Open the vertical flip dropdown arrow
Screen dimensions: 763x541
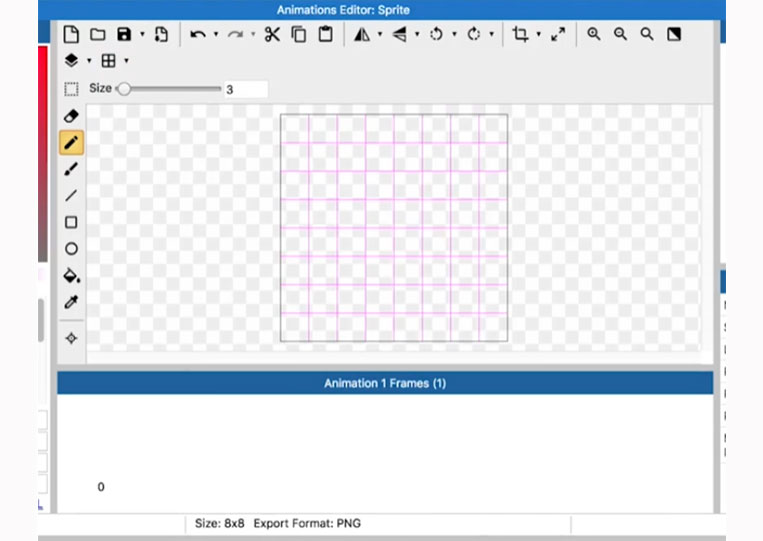coord(418,35)
